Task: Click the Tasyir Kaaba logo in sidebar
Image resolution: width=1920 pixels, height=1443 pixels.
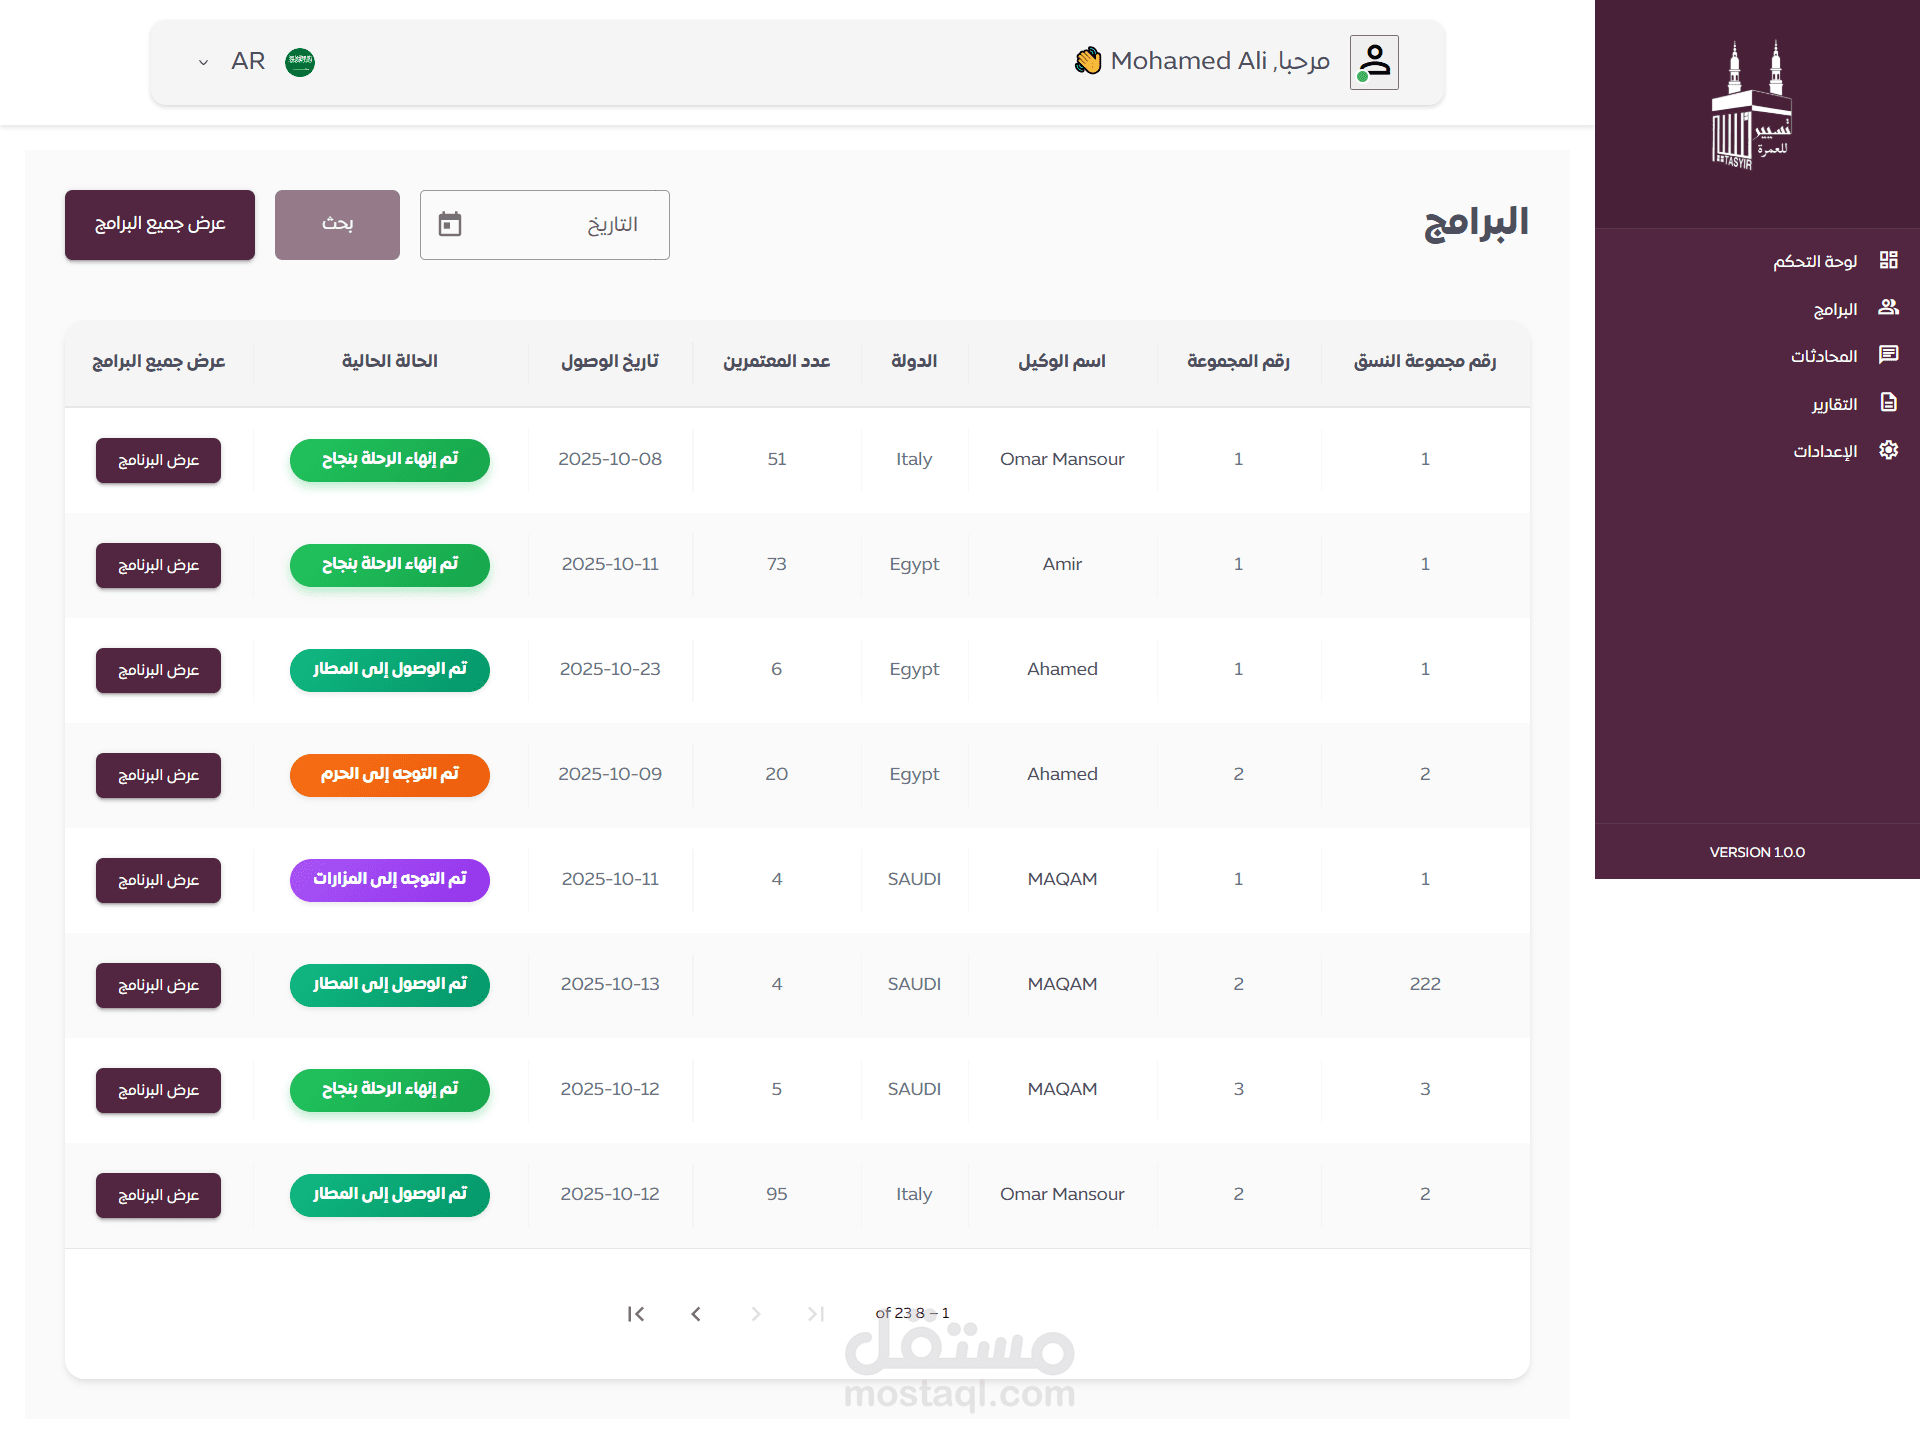Action: tap(1751, 106)
